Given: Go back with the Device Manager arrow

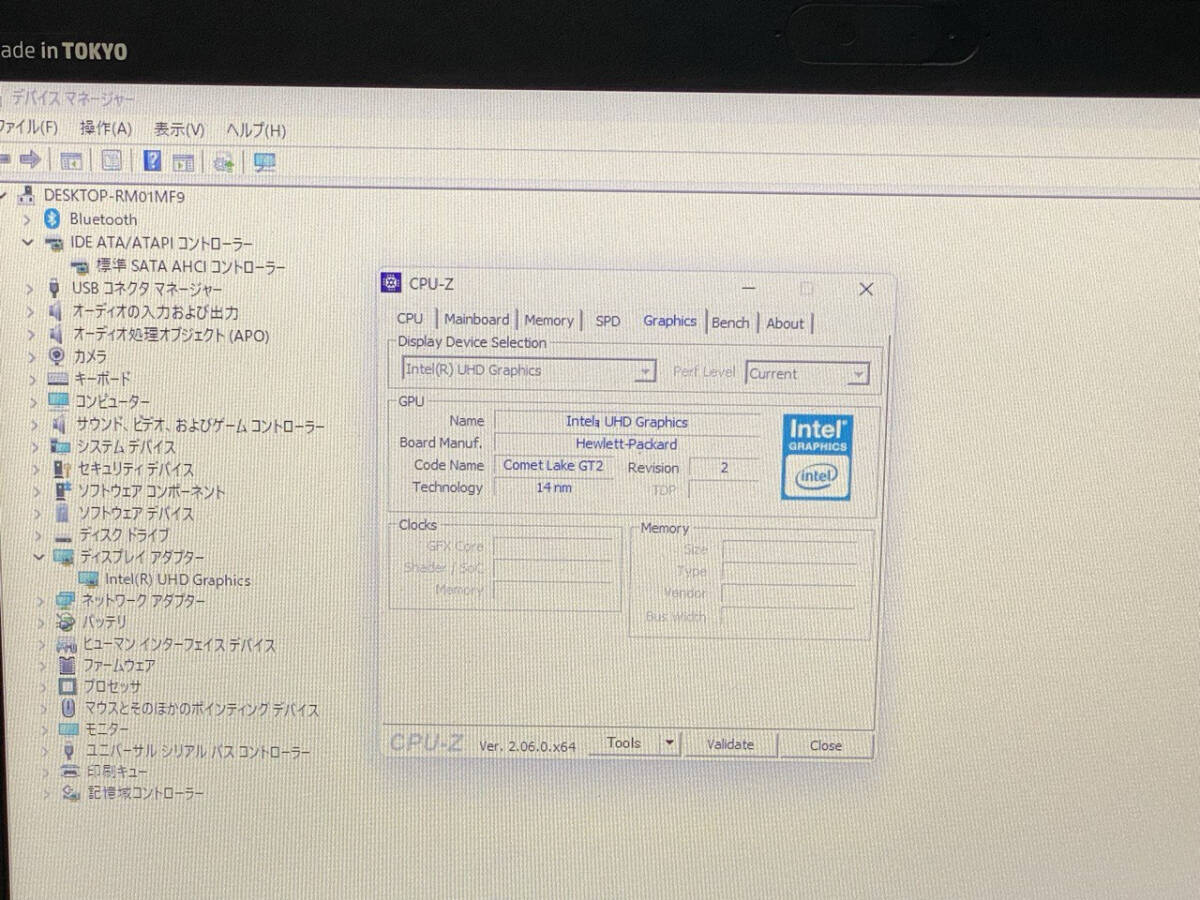Looking at the screenshot, I should pos(3,159).
